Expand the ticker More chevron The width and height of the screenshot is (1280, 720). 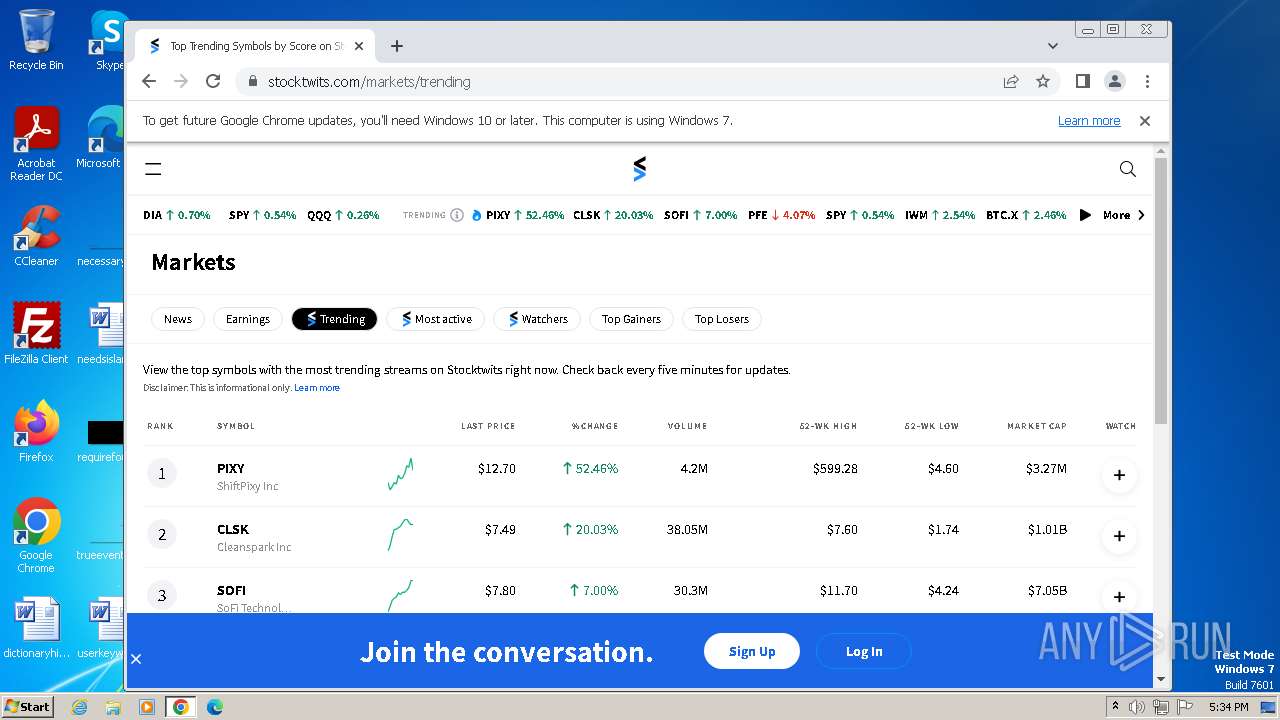pos(1141,215)
